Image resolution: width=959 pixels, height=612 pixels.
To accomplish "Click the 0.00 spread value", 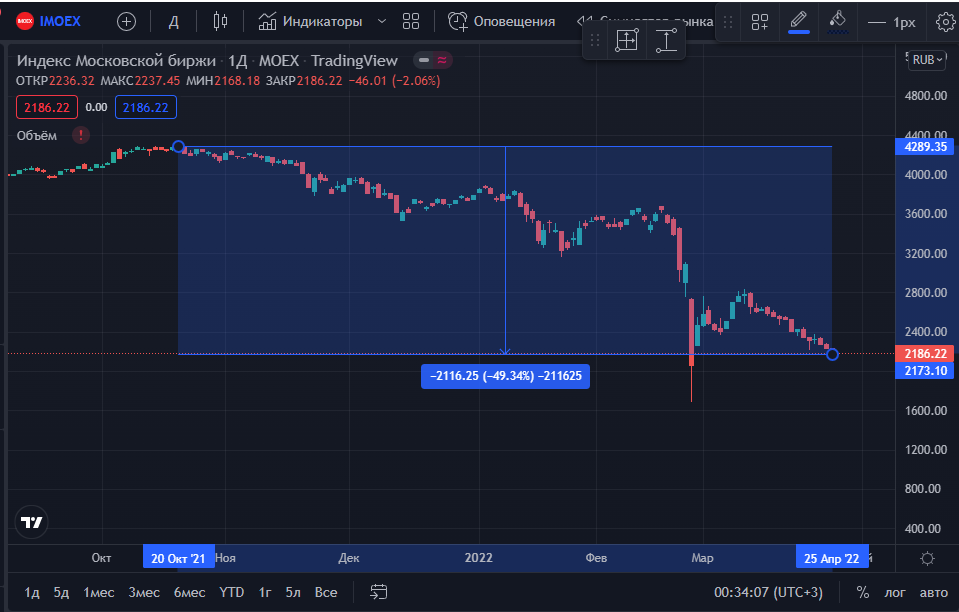I will tap(96, 108).
